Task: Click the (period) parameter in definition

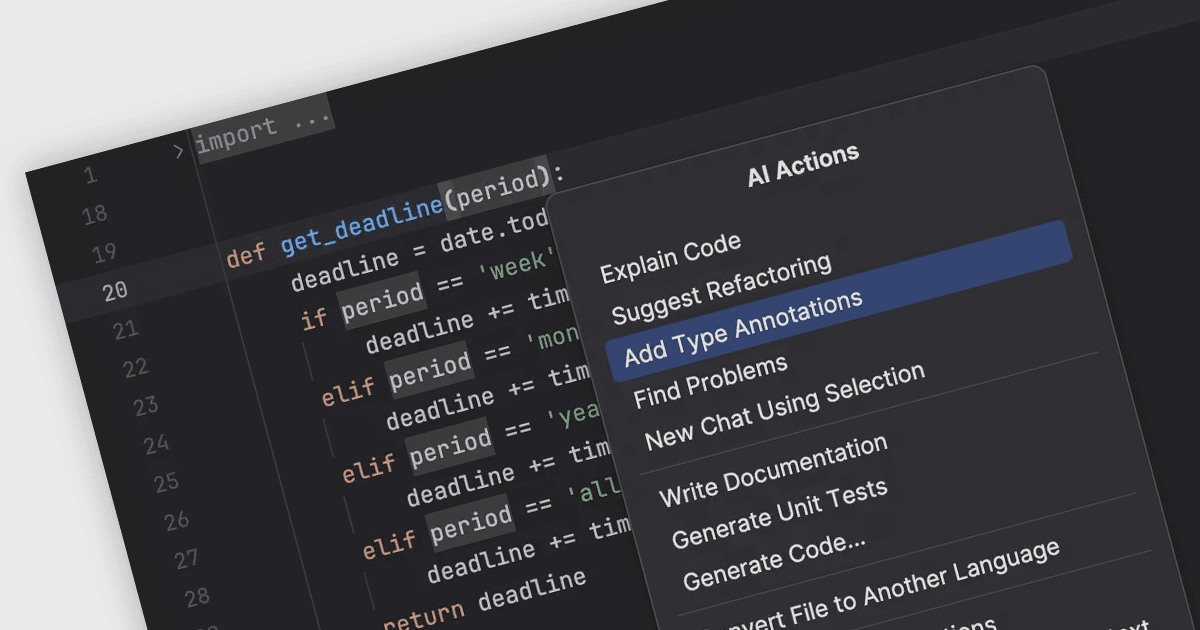Action: pyautogui.click(x=498, y=189)
